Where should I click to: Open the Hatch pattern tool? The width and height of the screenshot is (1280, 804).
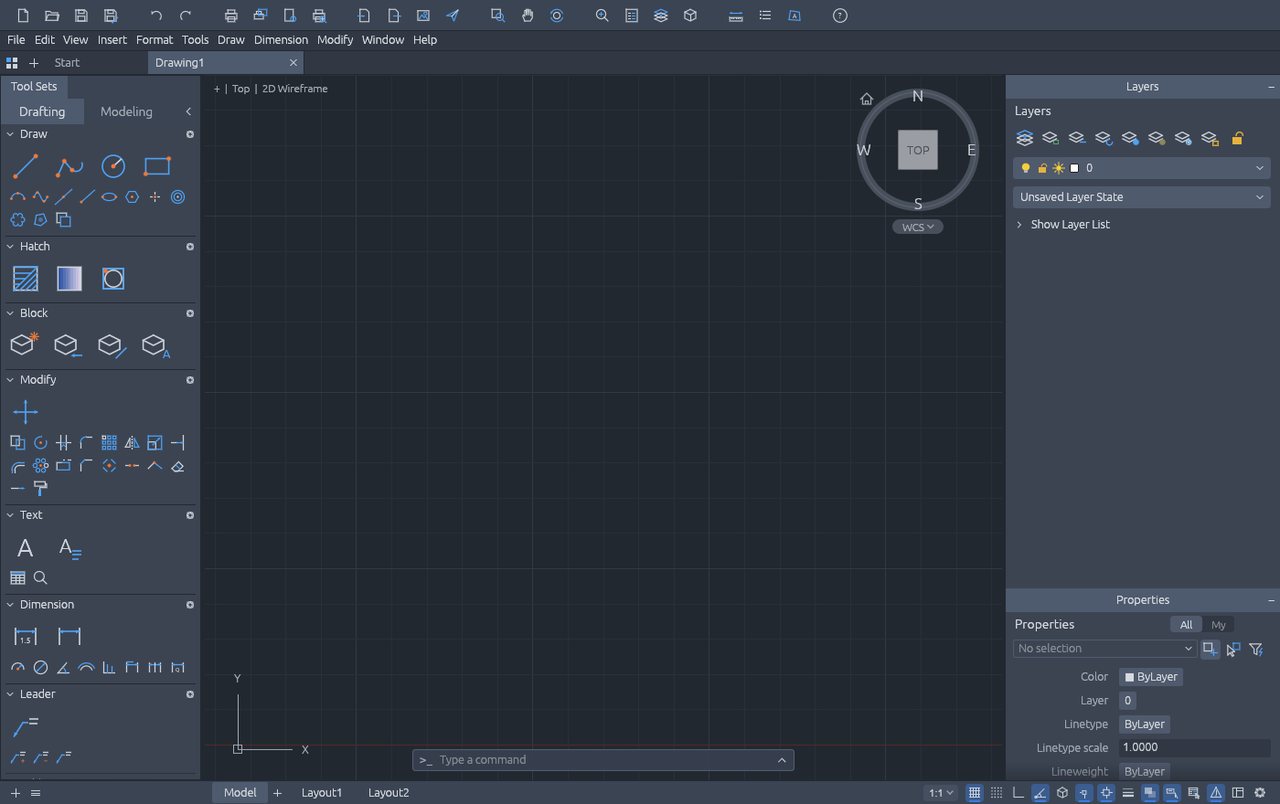(25, 279)
